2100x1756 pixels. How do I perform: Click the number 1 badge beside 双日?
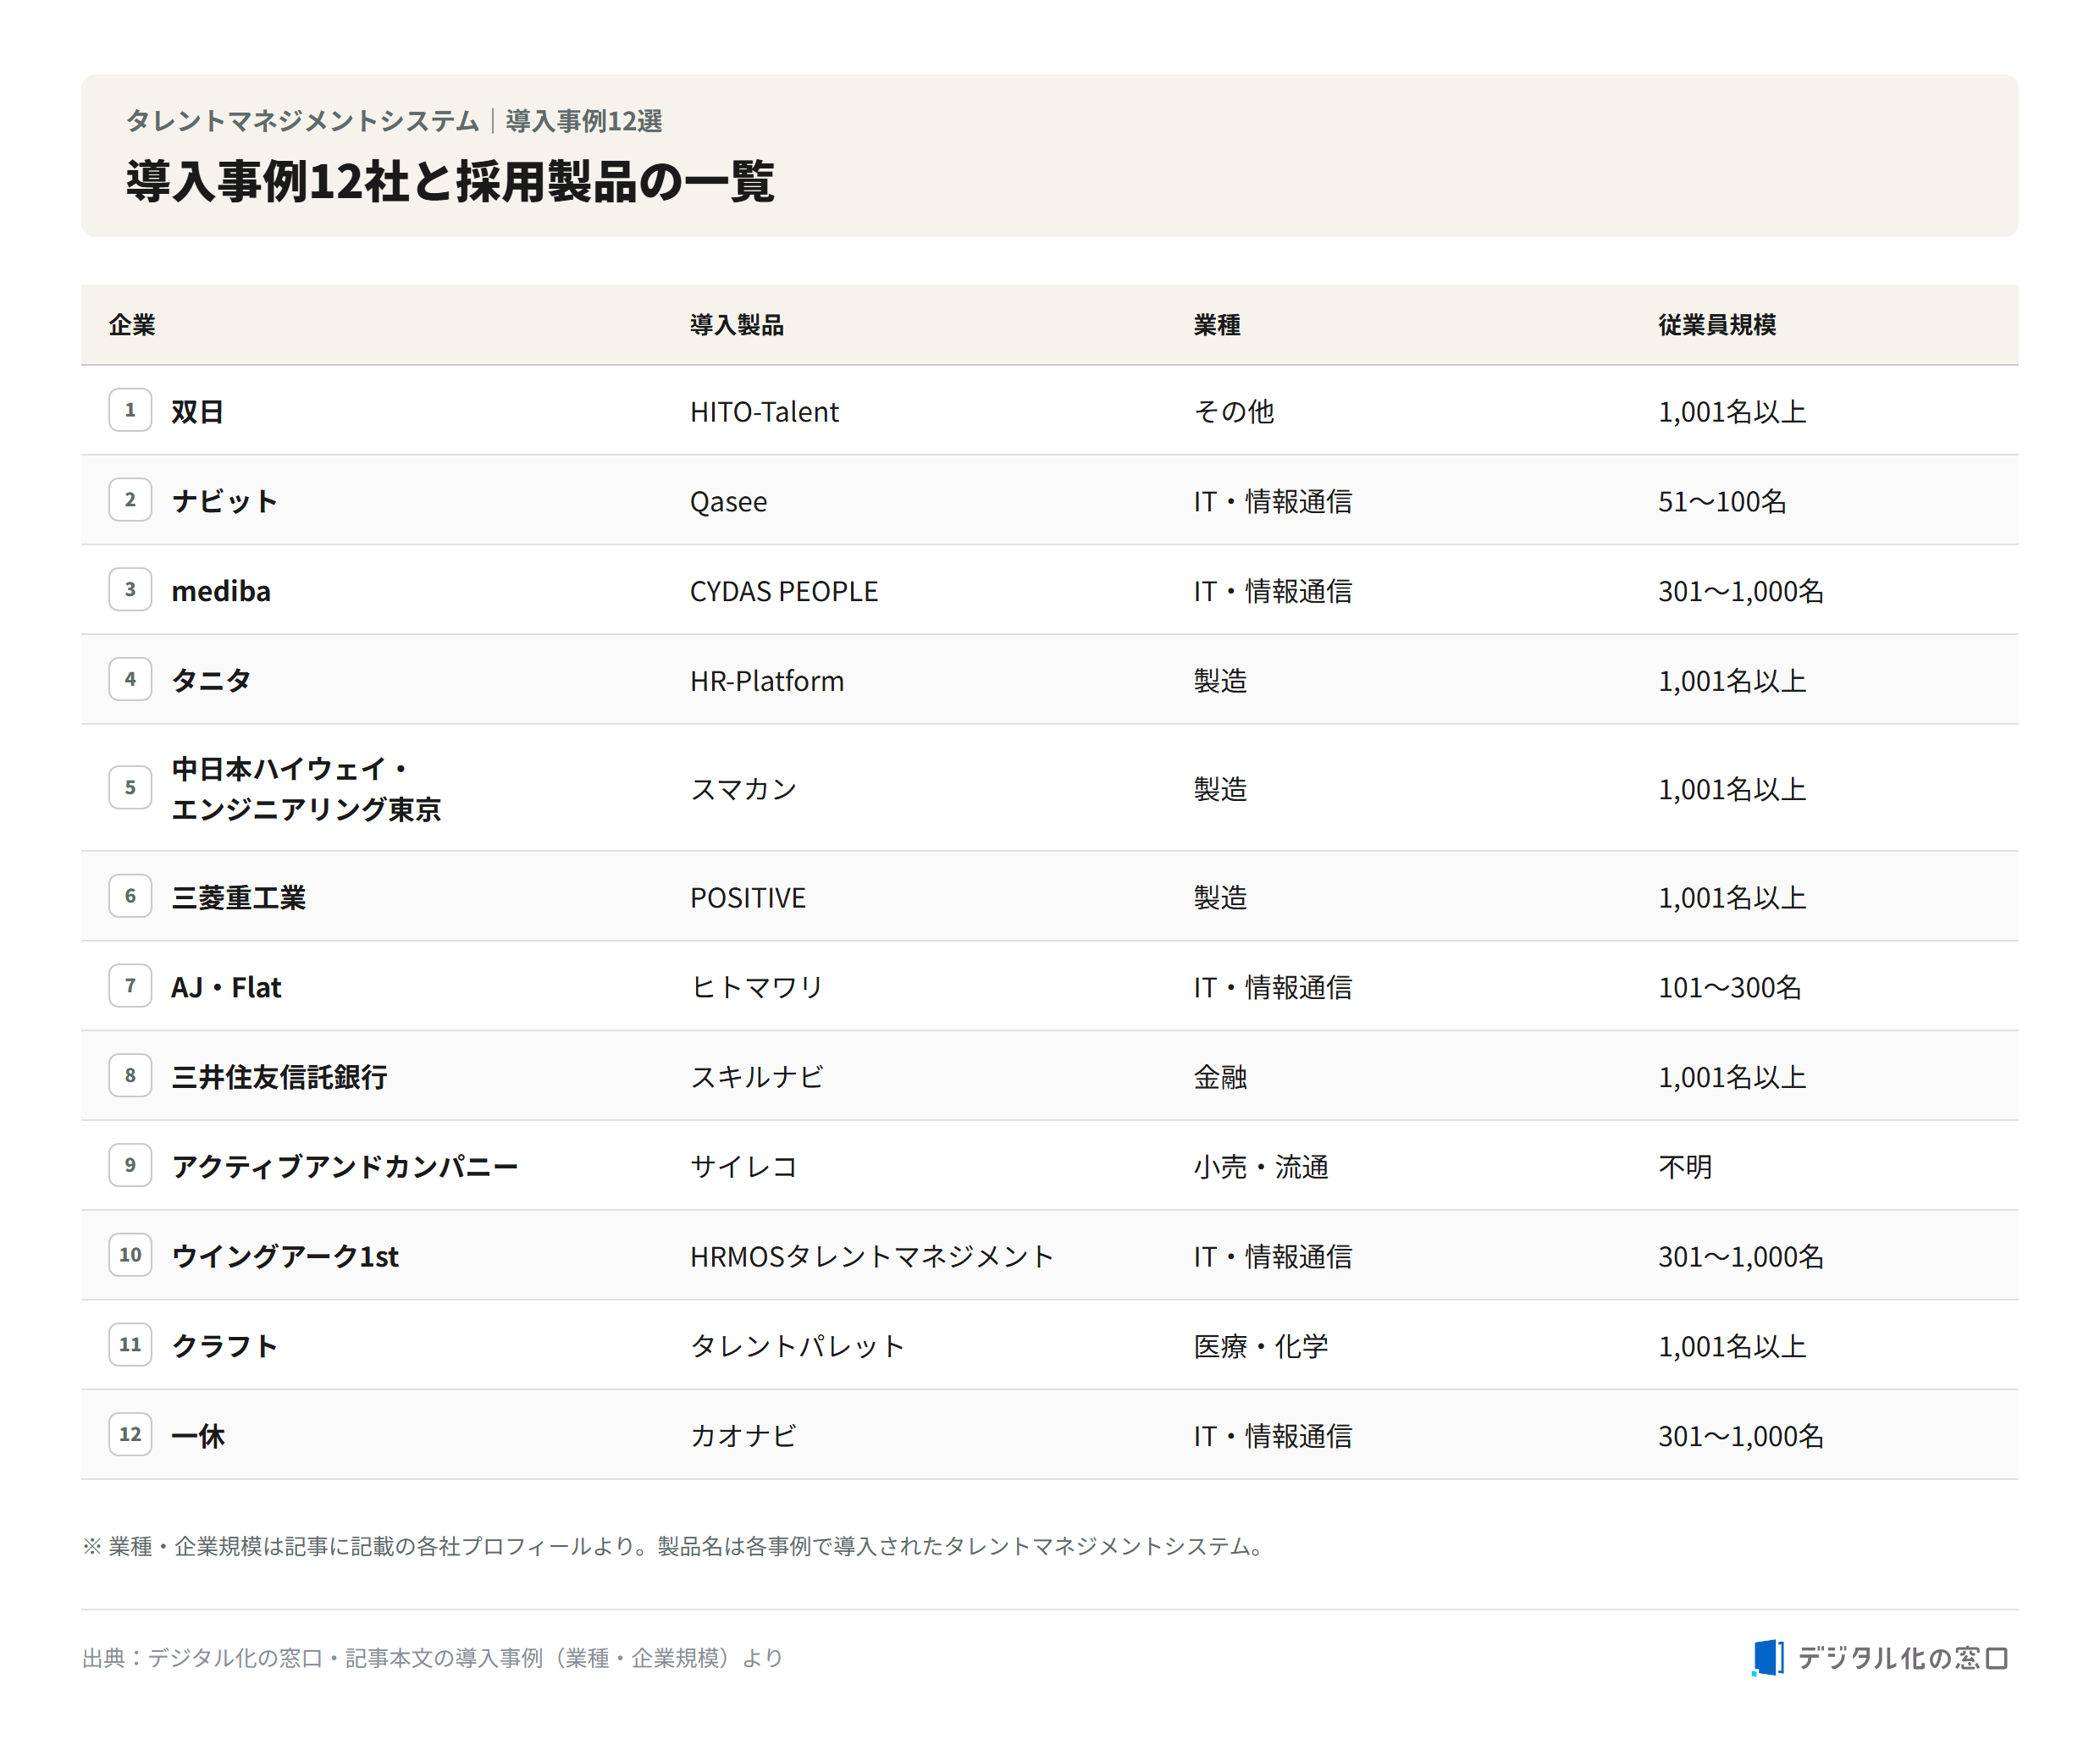point(130,410)
